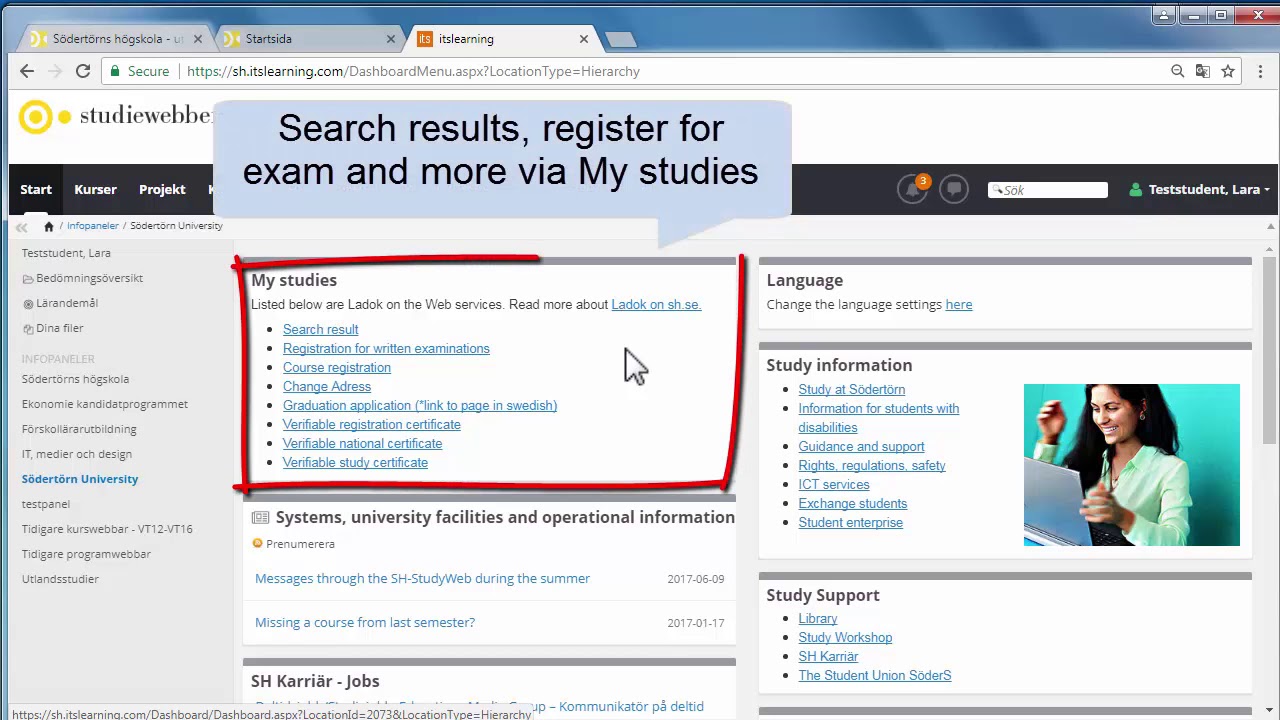
Task: Open Kurser menu item
Action: (95, 189)
